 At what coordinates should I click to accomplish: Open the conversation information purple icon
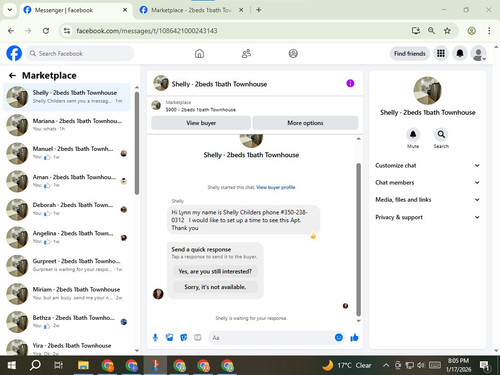tap(350, 83)
